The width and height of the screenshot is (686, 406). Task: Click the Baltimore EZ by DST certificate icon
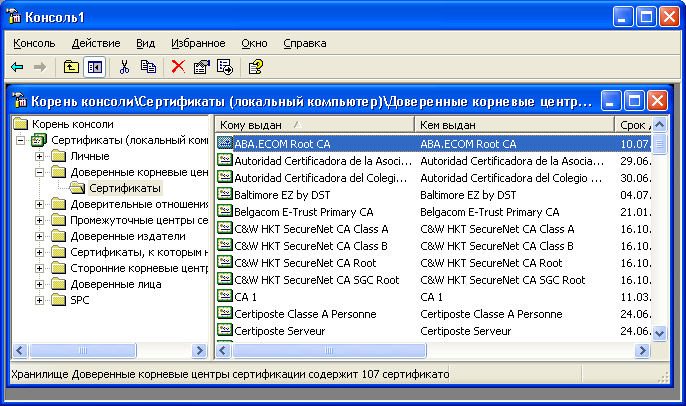[225, 194]
